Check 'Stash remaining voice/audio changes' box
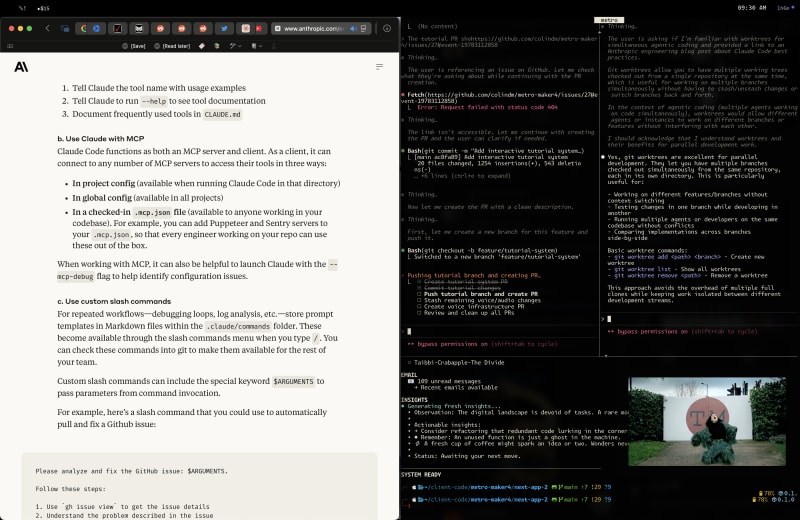Image resolution: width=800 pixels, height=520 pixels. [419, 300]
